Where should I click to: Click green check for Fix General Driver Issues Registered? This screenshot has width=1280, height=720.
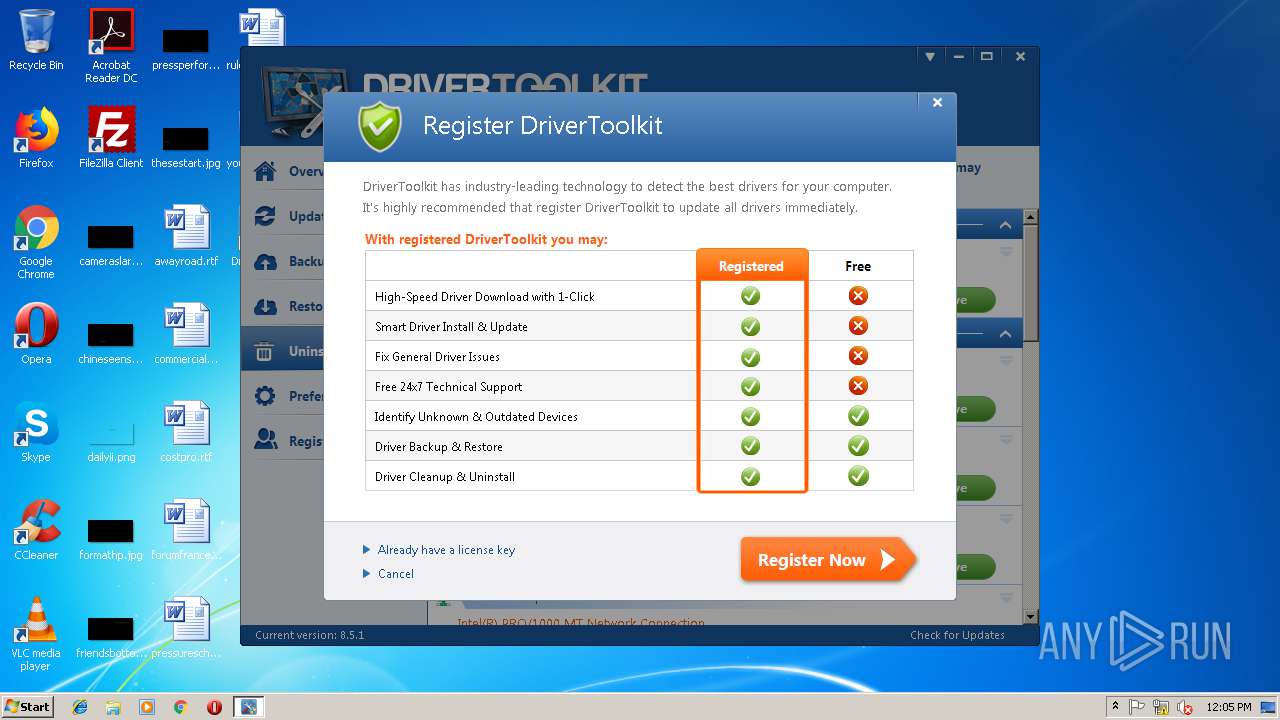750,356
